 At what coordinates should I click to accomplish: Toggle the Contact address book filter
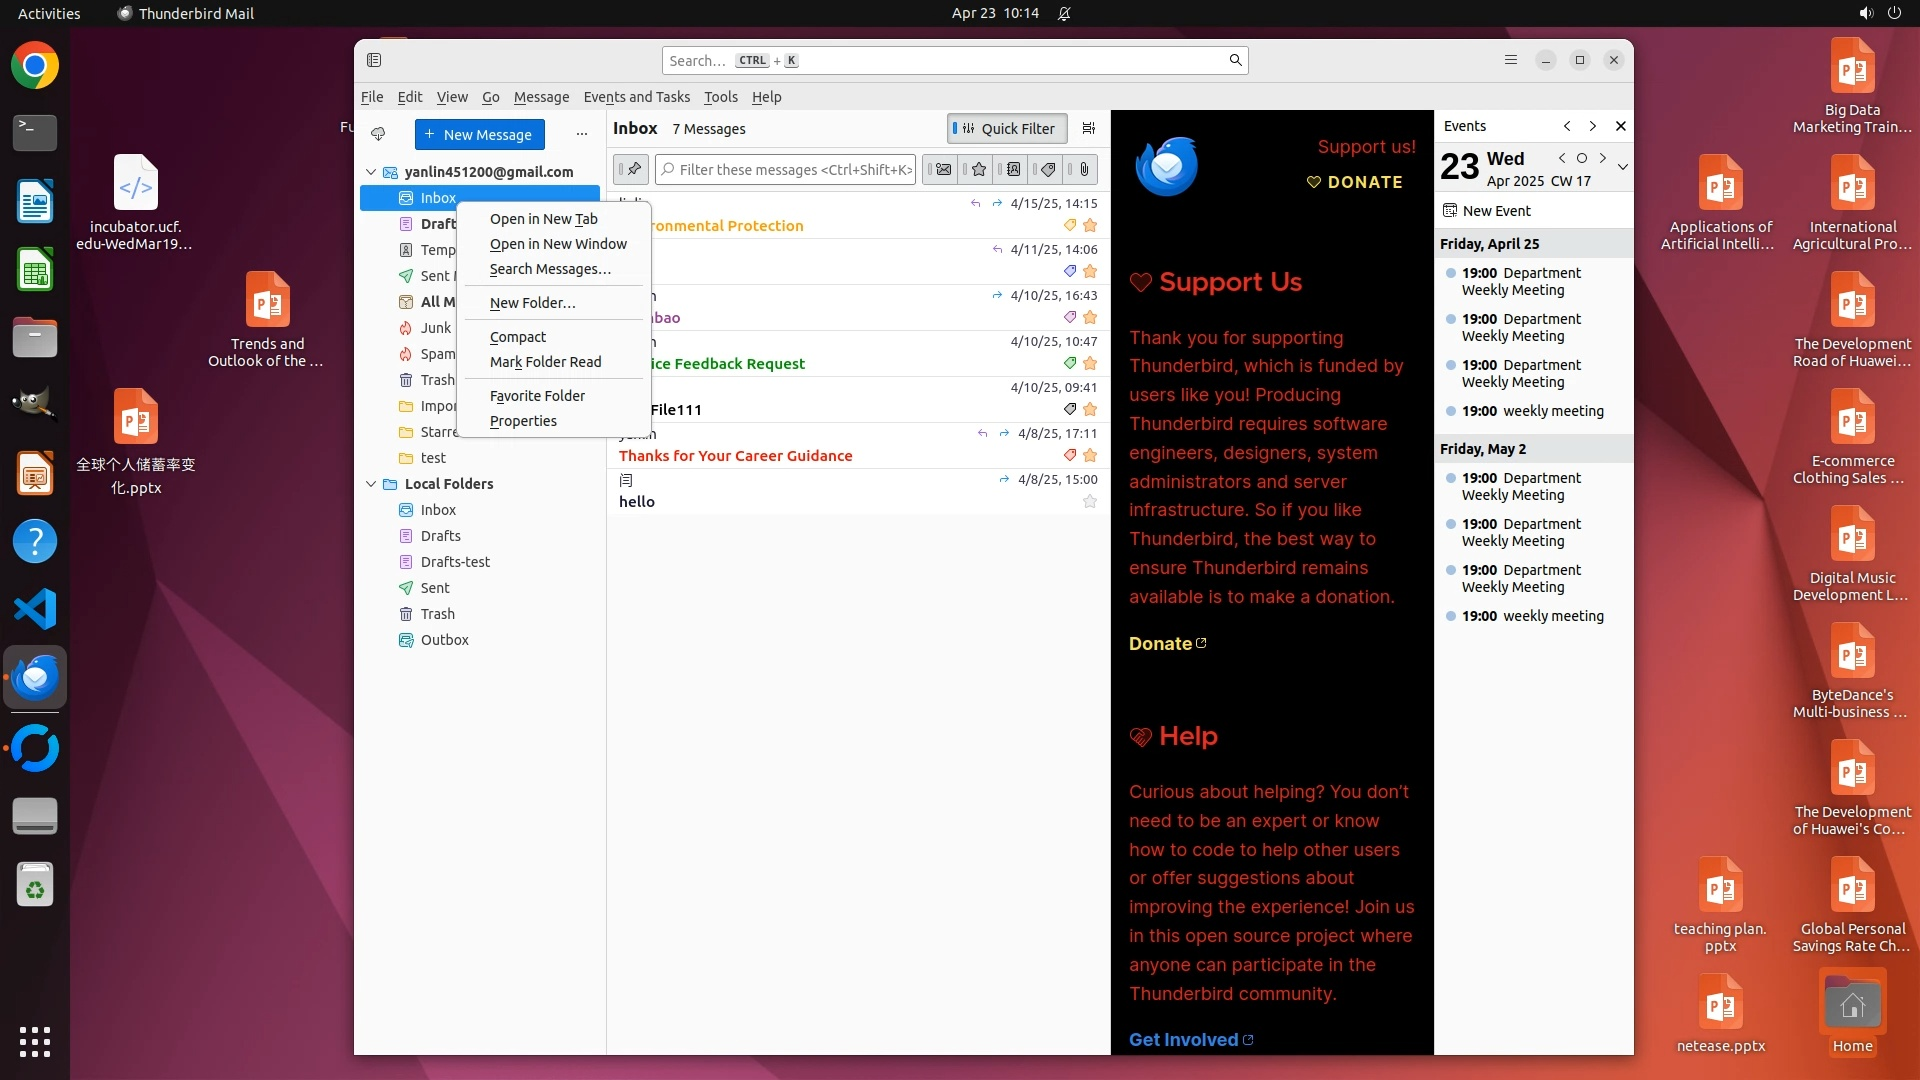[1012, 169]
